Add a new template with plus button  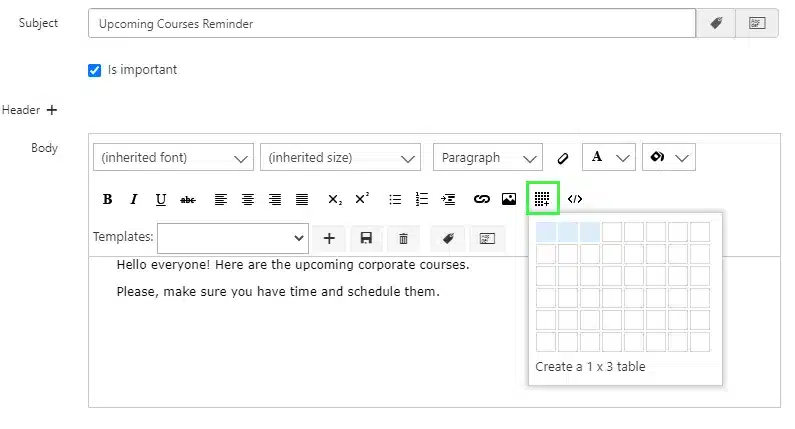[x=329, y=238]
